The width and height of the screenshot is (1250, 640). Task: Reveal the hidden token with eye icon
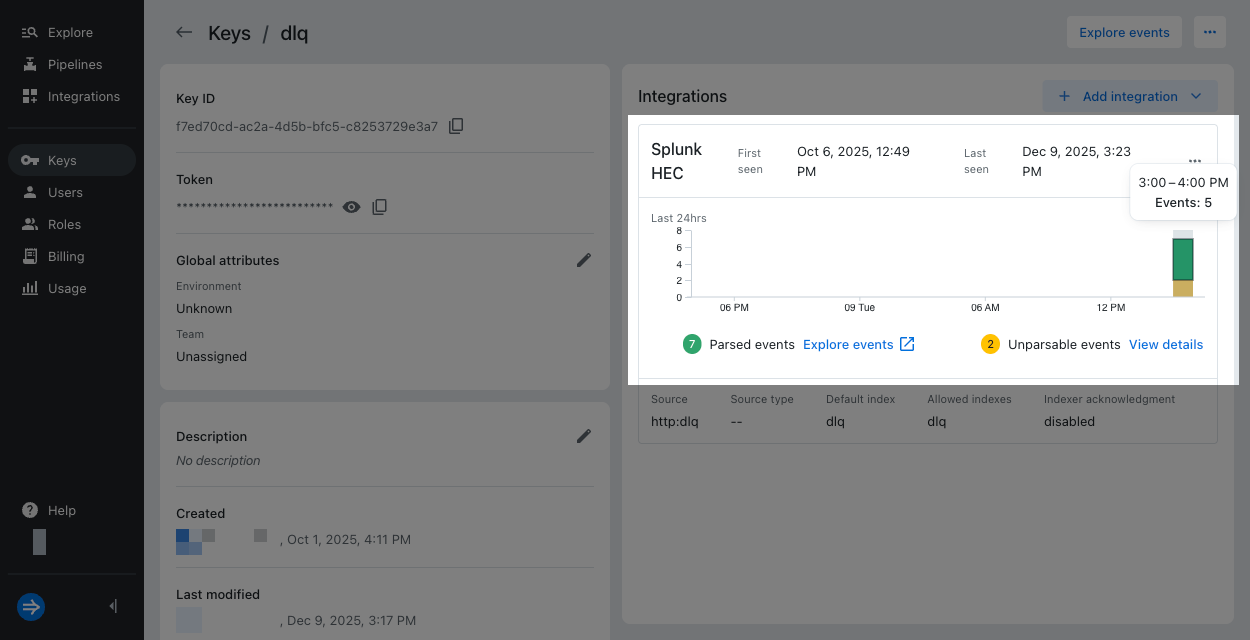pos(351,207)
